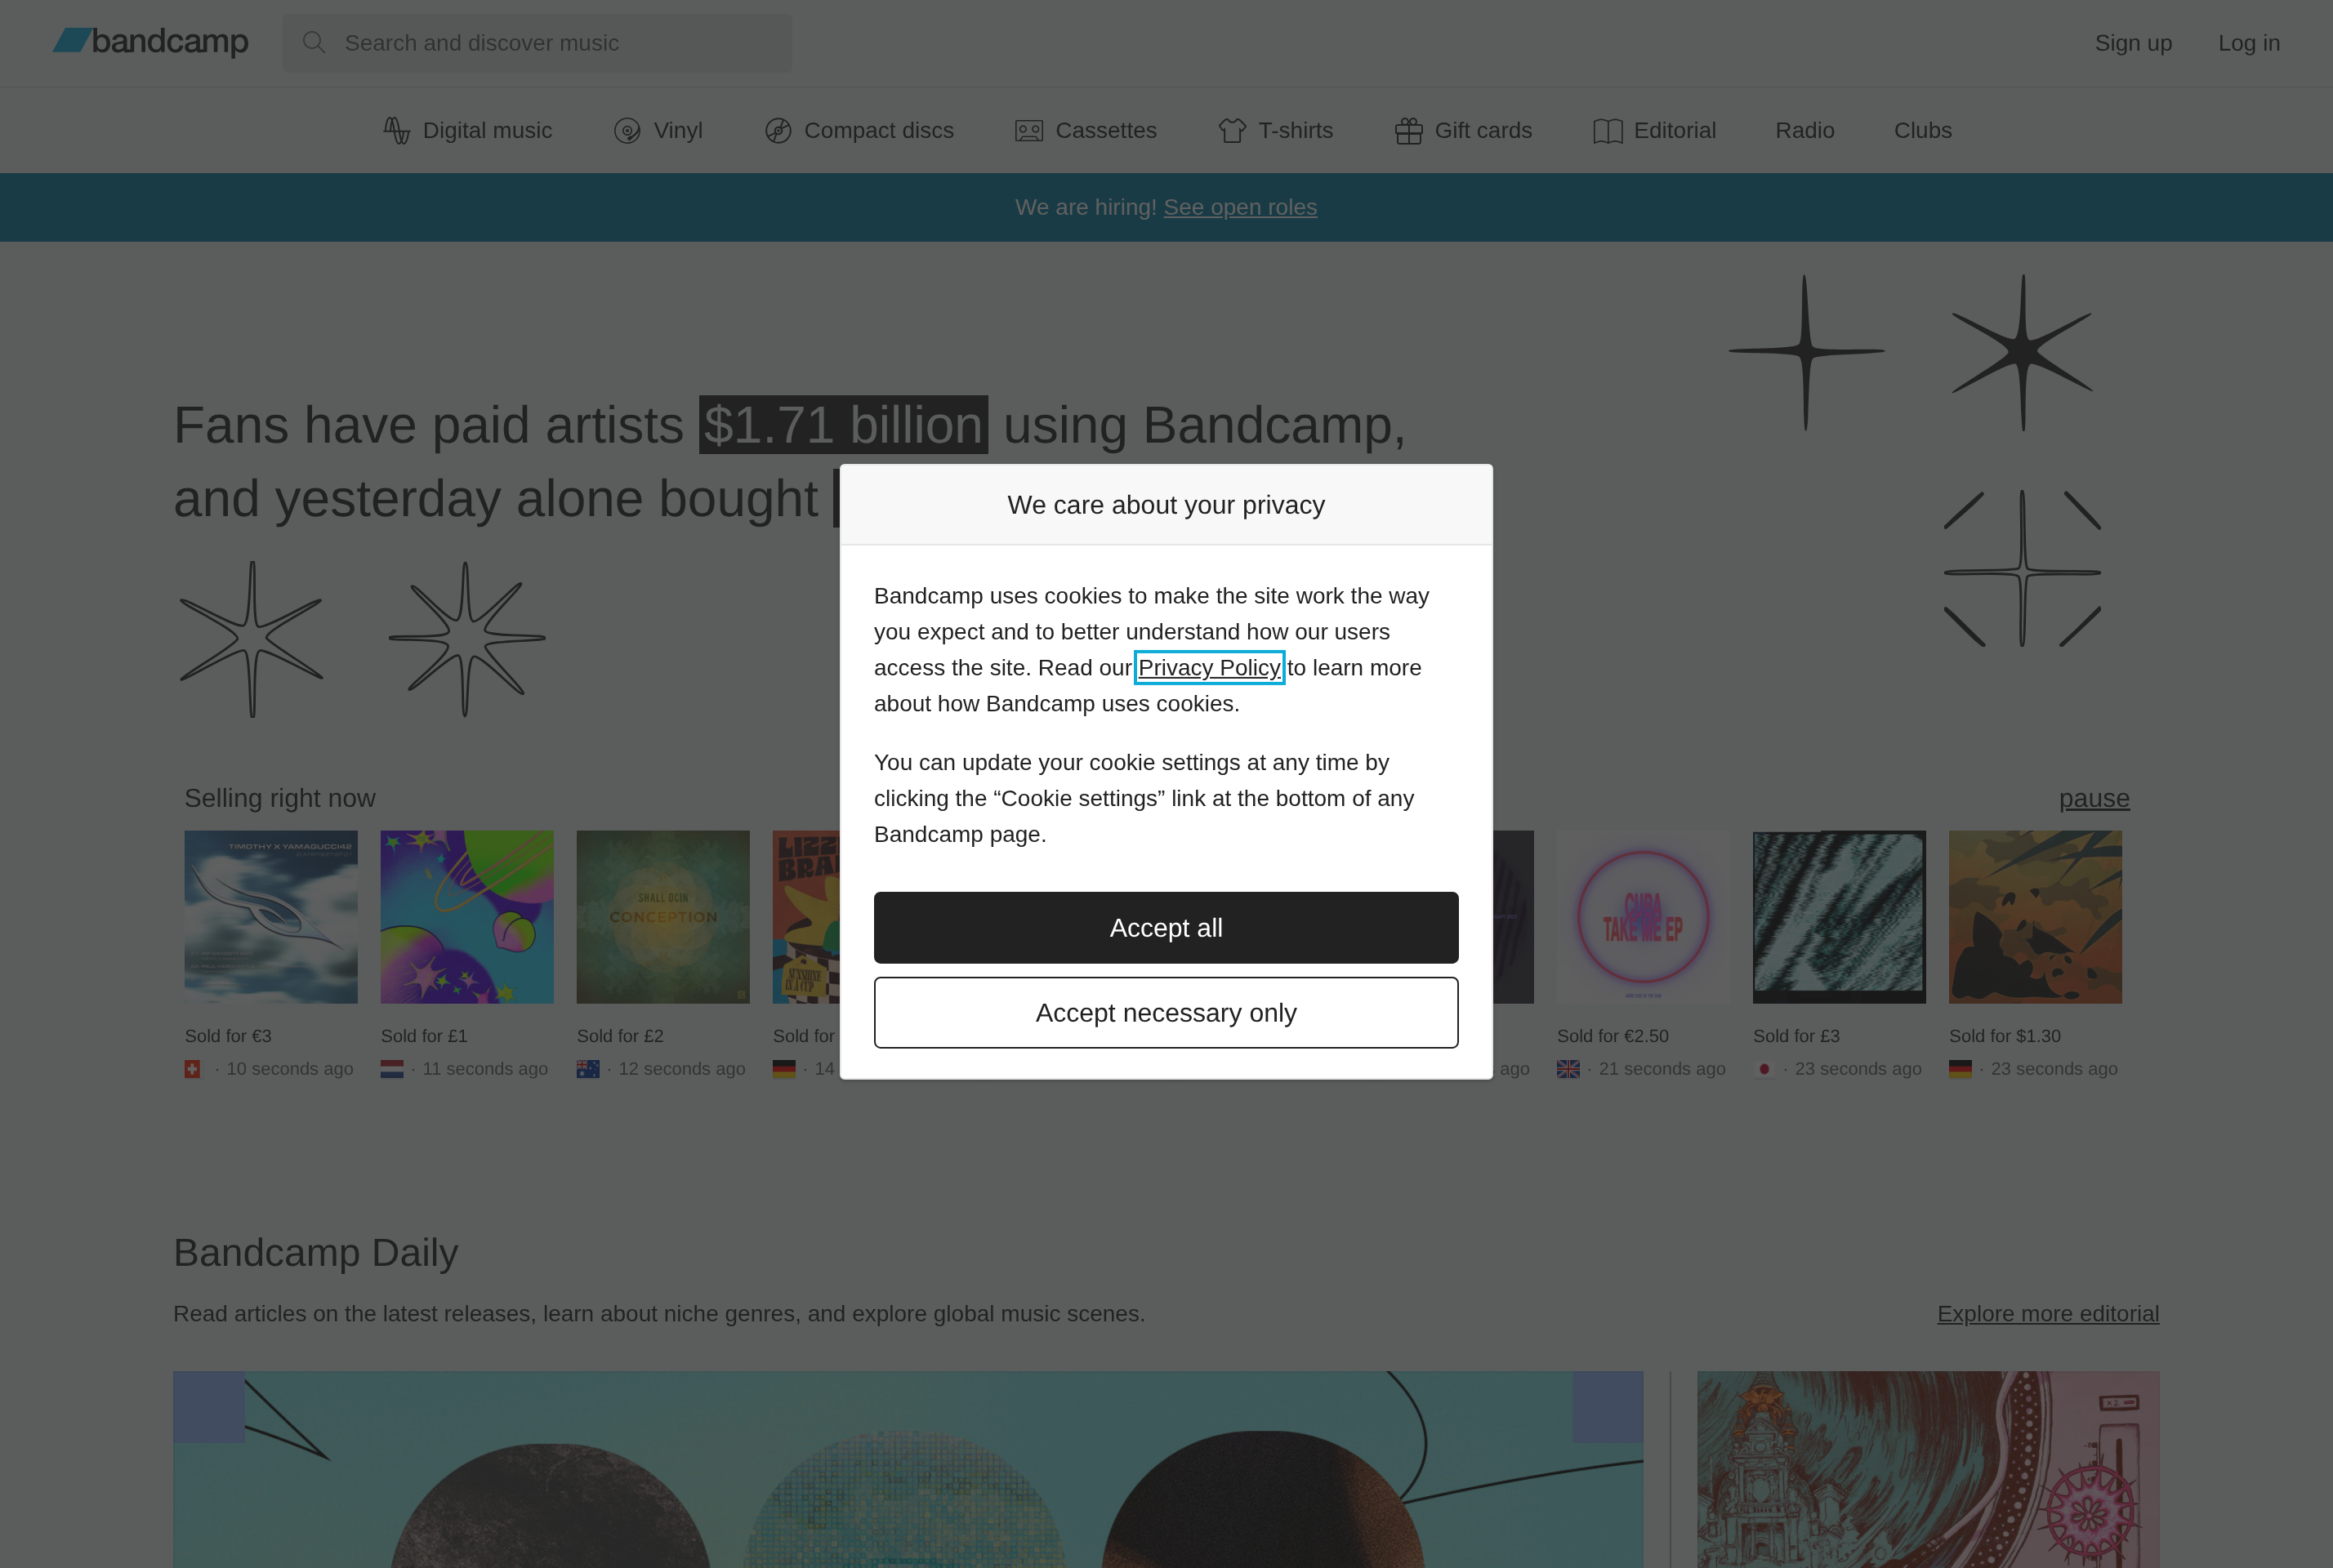This screenshot has width=2333, height=1568.
Task: Open the Compact discs icon
Action: pos(777,130)
